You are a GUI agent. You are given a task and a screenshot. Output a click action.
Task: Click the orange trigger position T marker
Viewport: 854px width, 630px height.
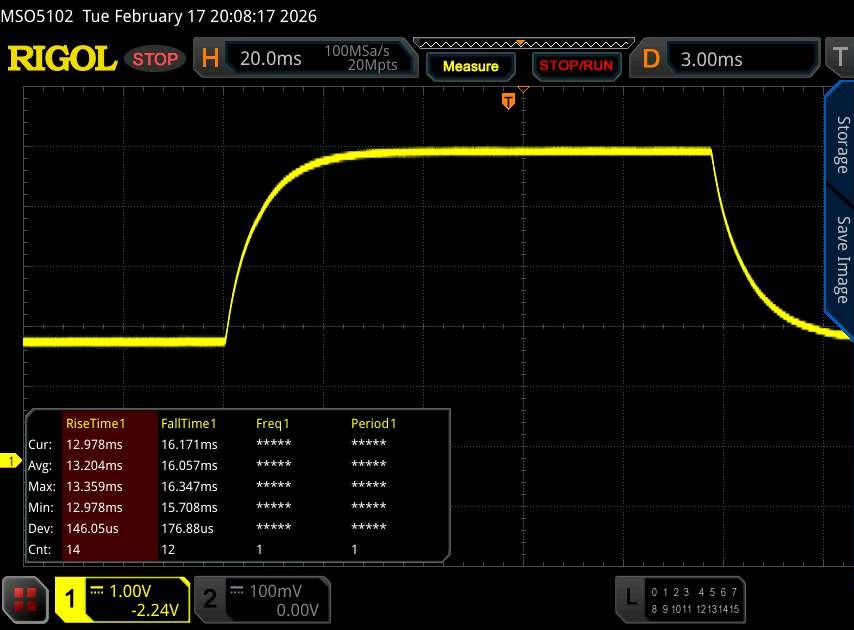pos(508,100)
